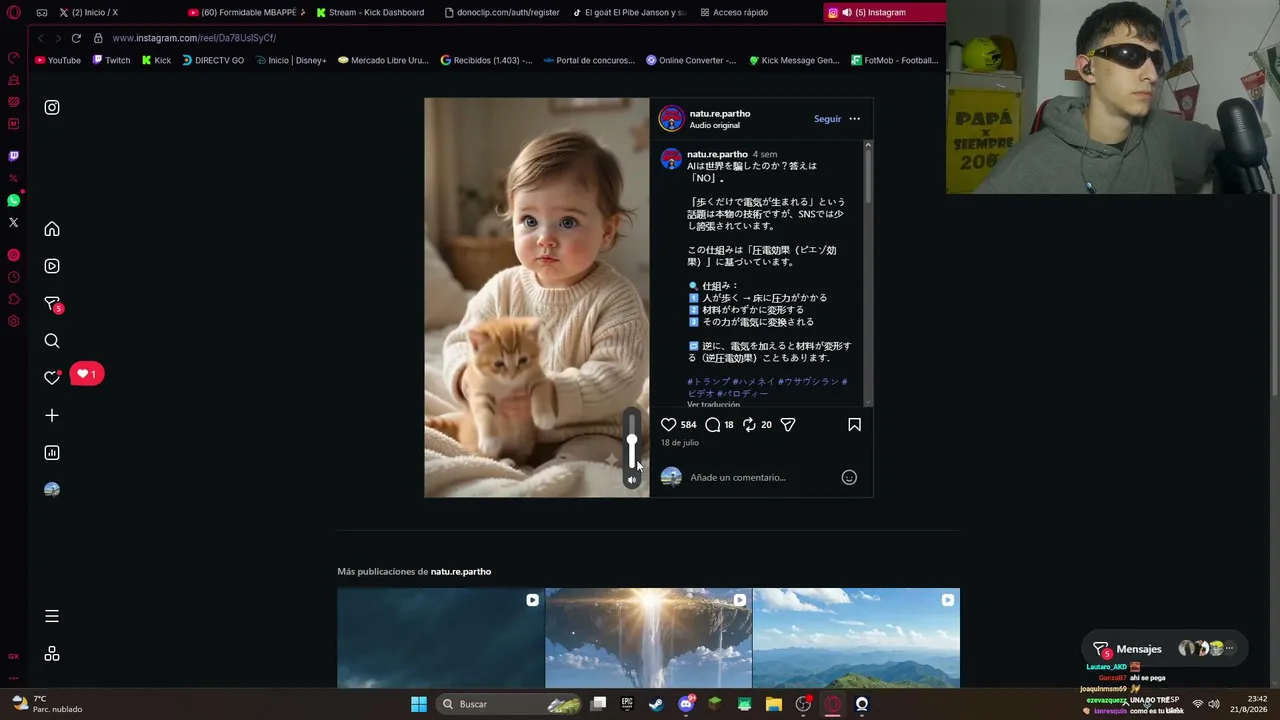Viewport: 1280px width, 720px height.
Task: Switch to the Formidable MBAPPÉ YouTube tab
Action: point(245,13)
